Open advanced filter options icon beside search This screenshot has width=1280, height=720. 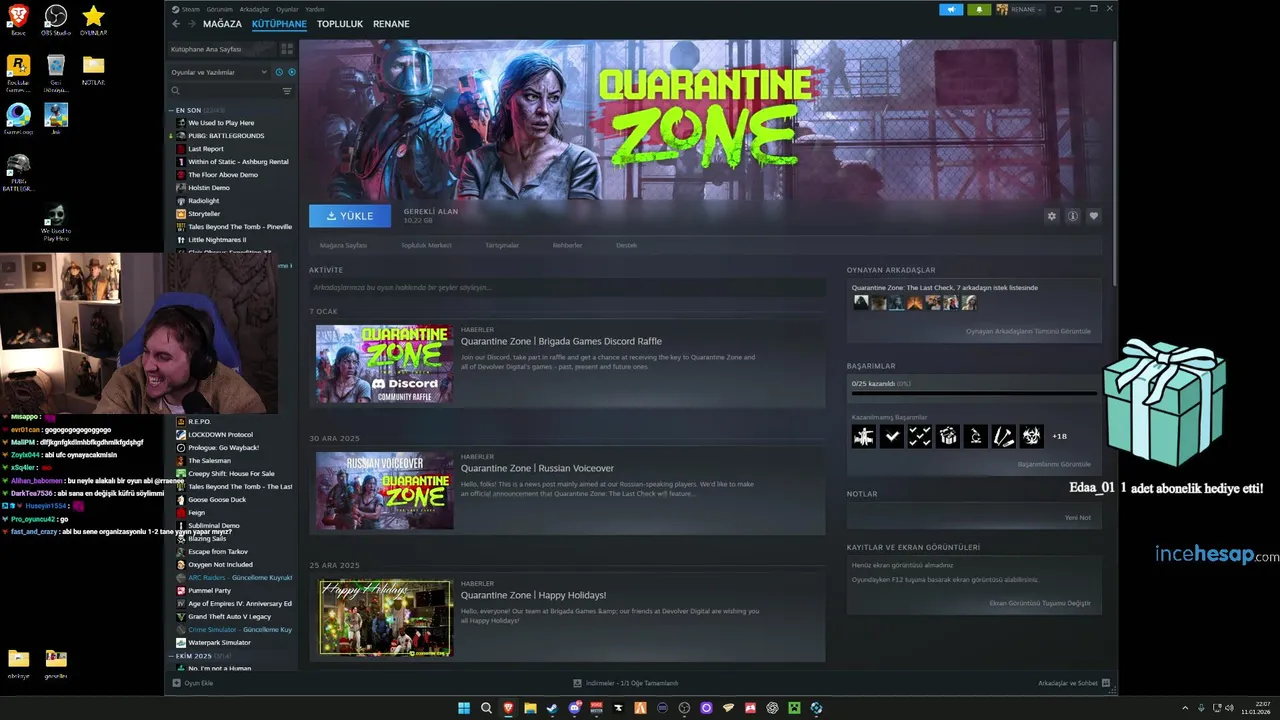pyautogui.click(x=287, y=91)
